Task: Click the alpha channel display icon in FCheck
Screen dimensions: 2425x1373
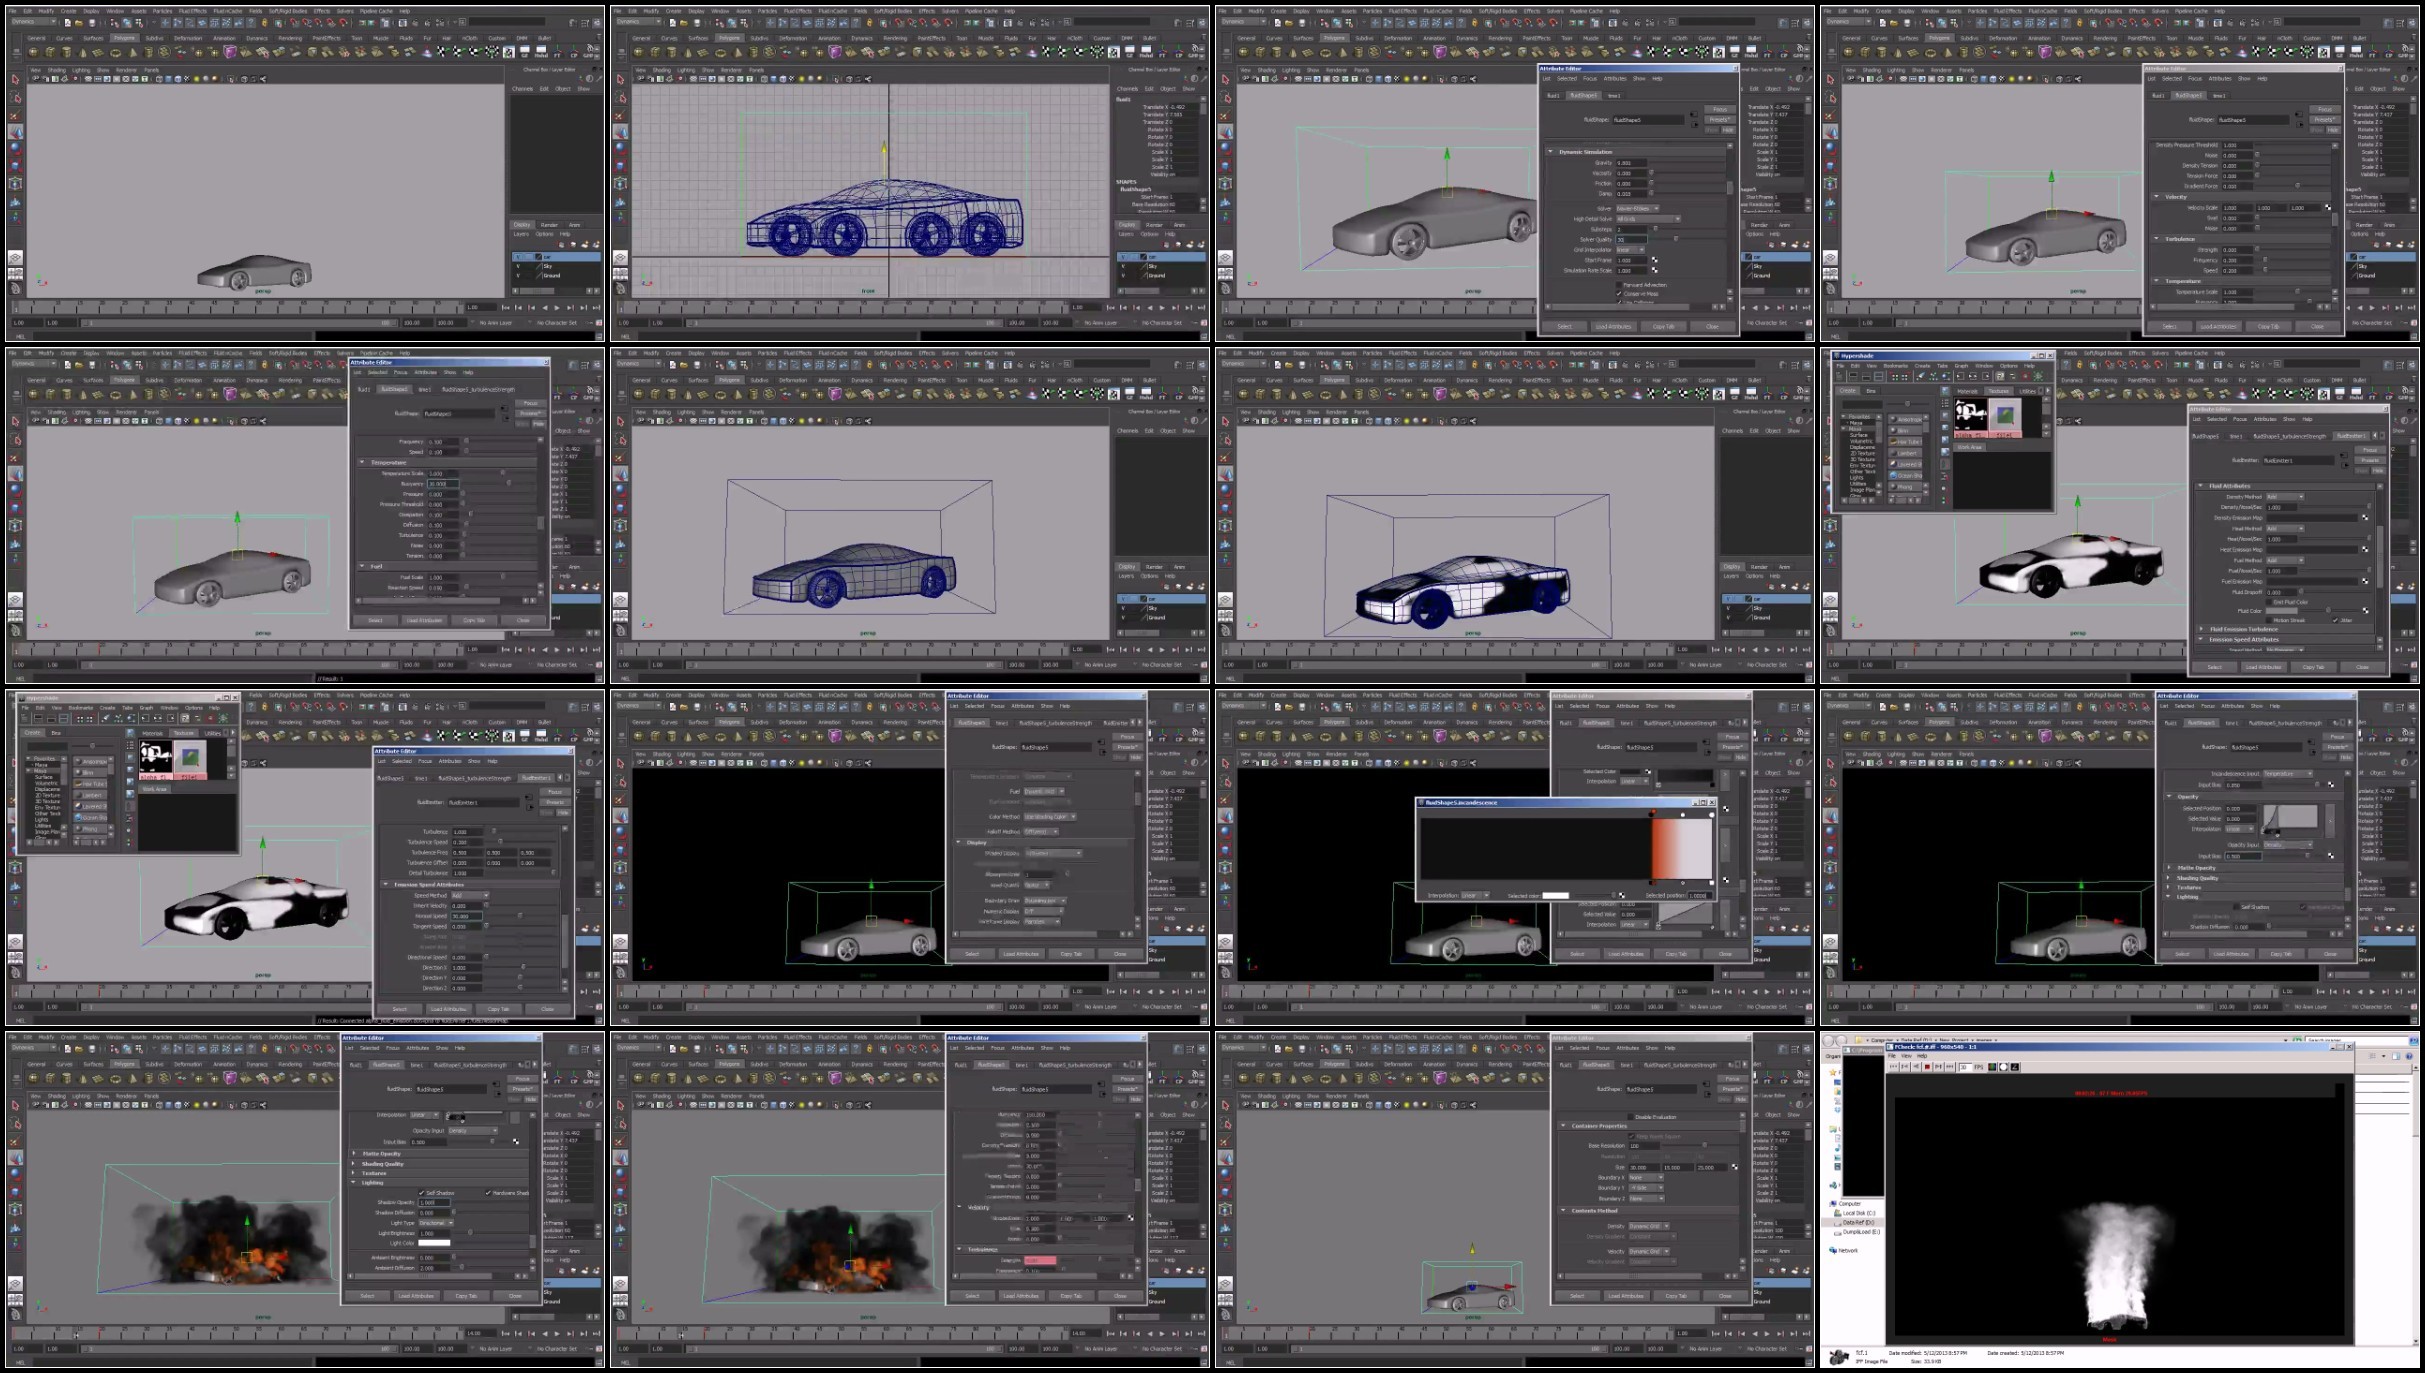Action: [2003, 1067]
